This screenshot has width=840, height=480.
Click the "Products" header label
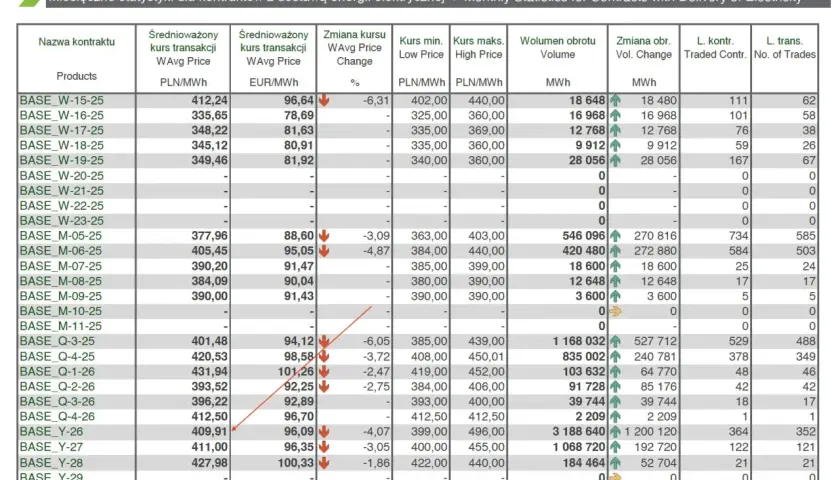[77, 76]
